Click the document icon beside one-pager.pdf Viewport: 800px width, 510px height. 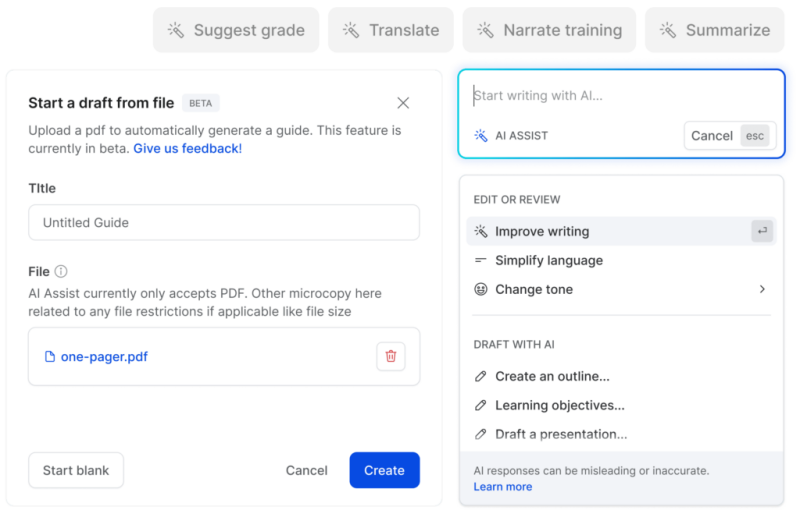click(49, 356)
